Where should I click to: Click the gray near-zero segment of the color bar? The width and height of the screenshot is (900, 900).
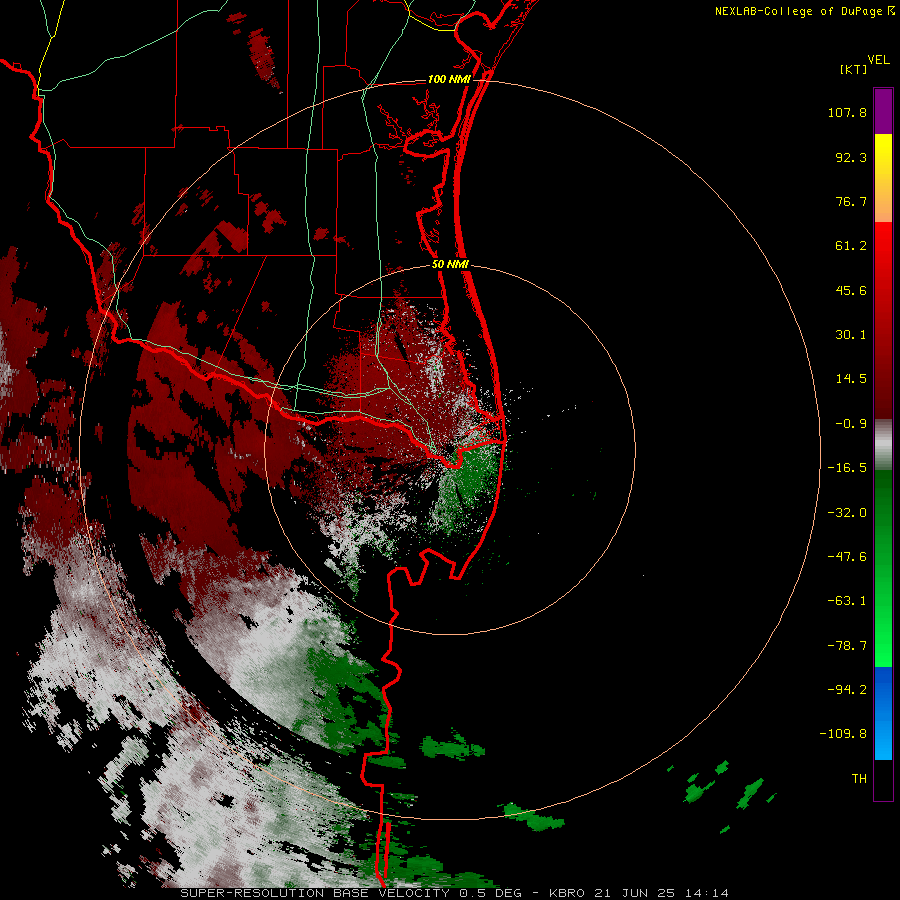coord(883,445)
